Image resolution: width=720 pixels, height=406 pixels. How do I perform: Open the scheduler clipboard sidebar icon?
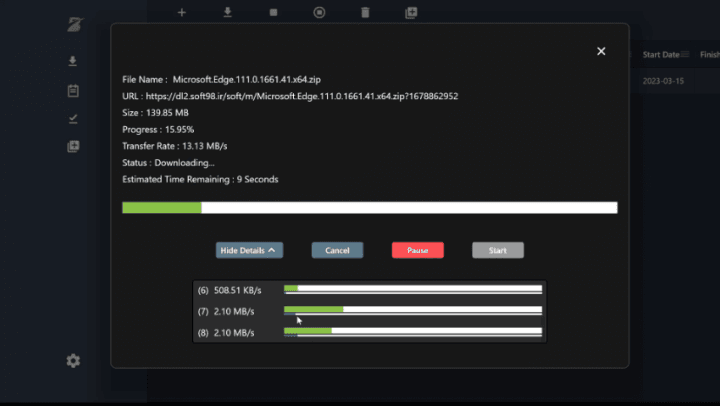[73, 90]
